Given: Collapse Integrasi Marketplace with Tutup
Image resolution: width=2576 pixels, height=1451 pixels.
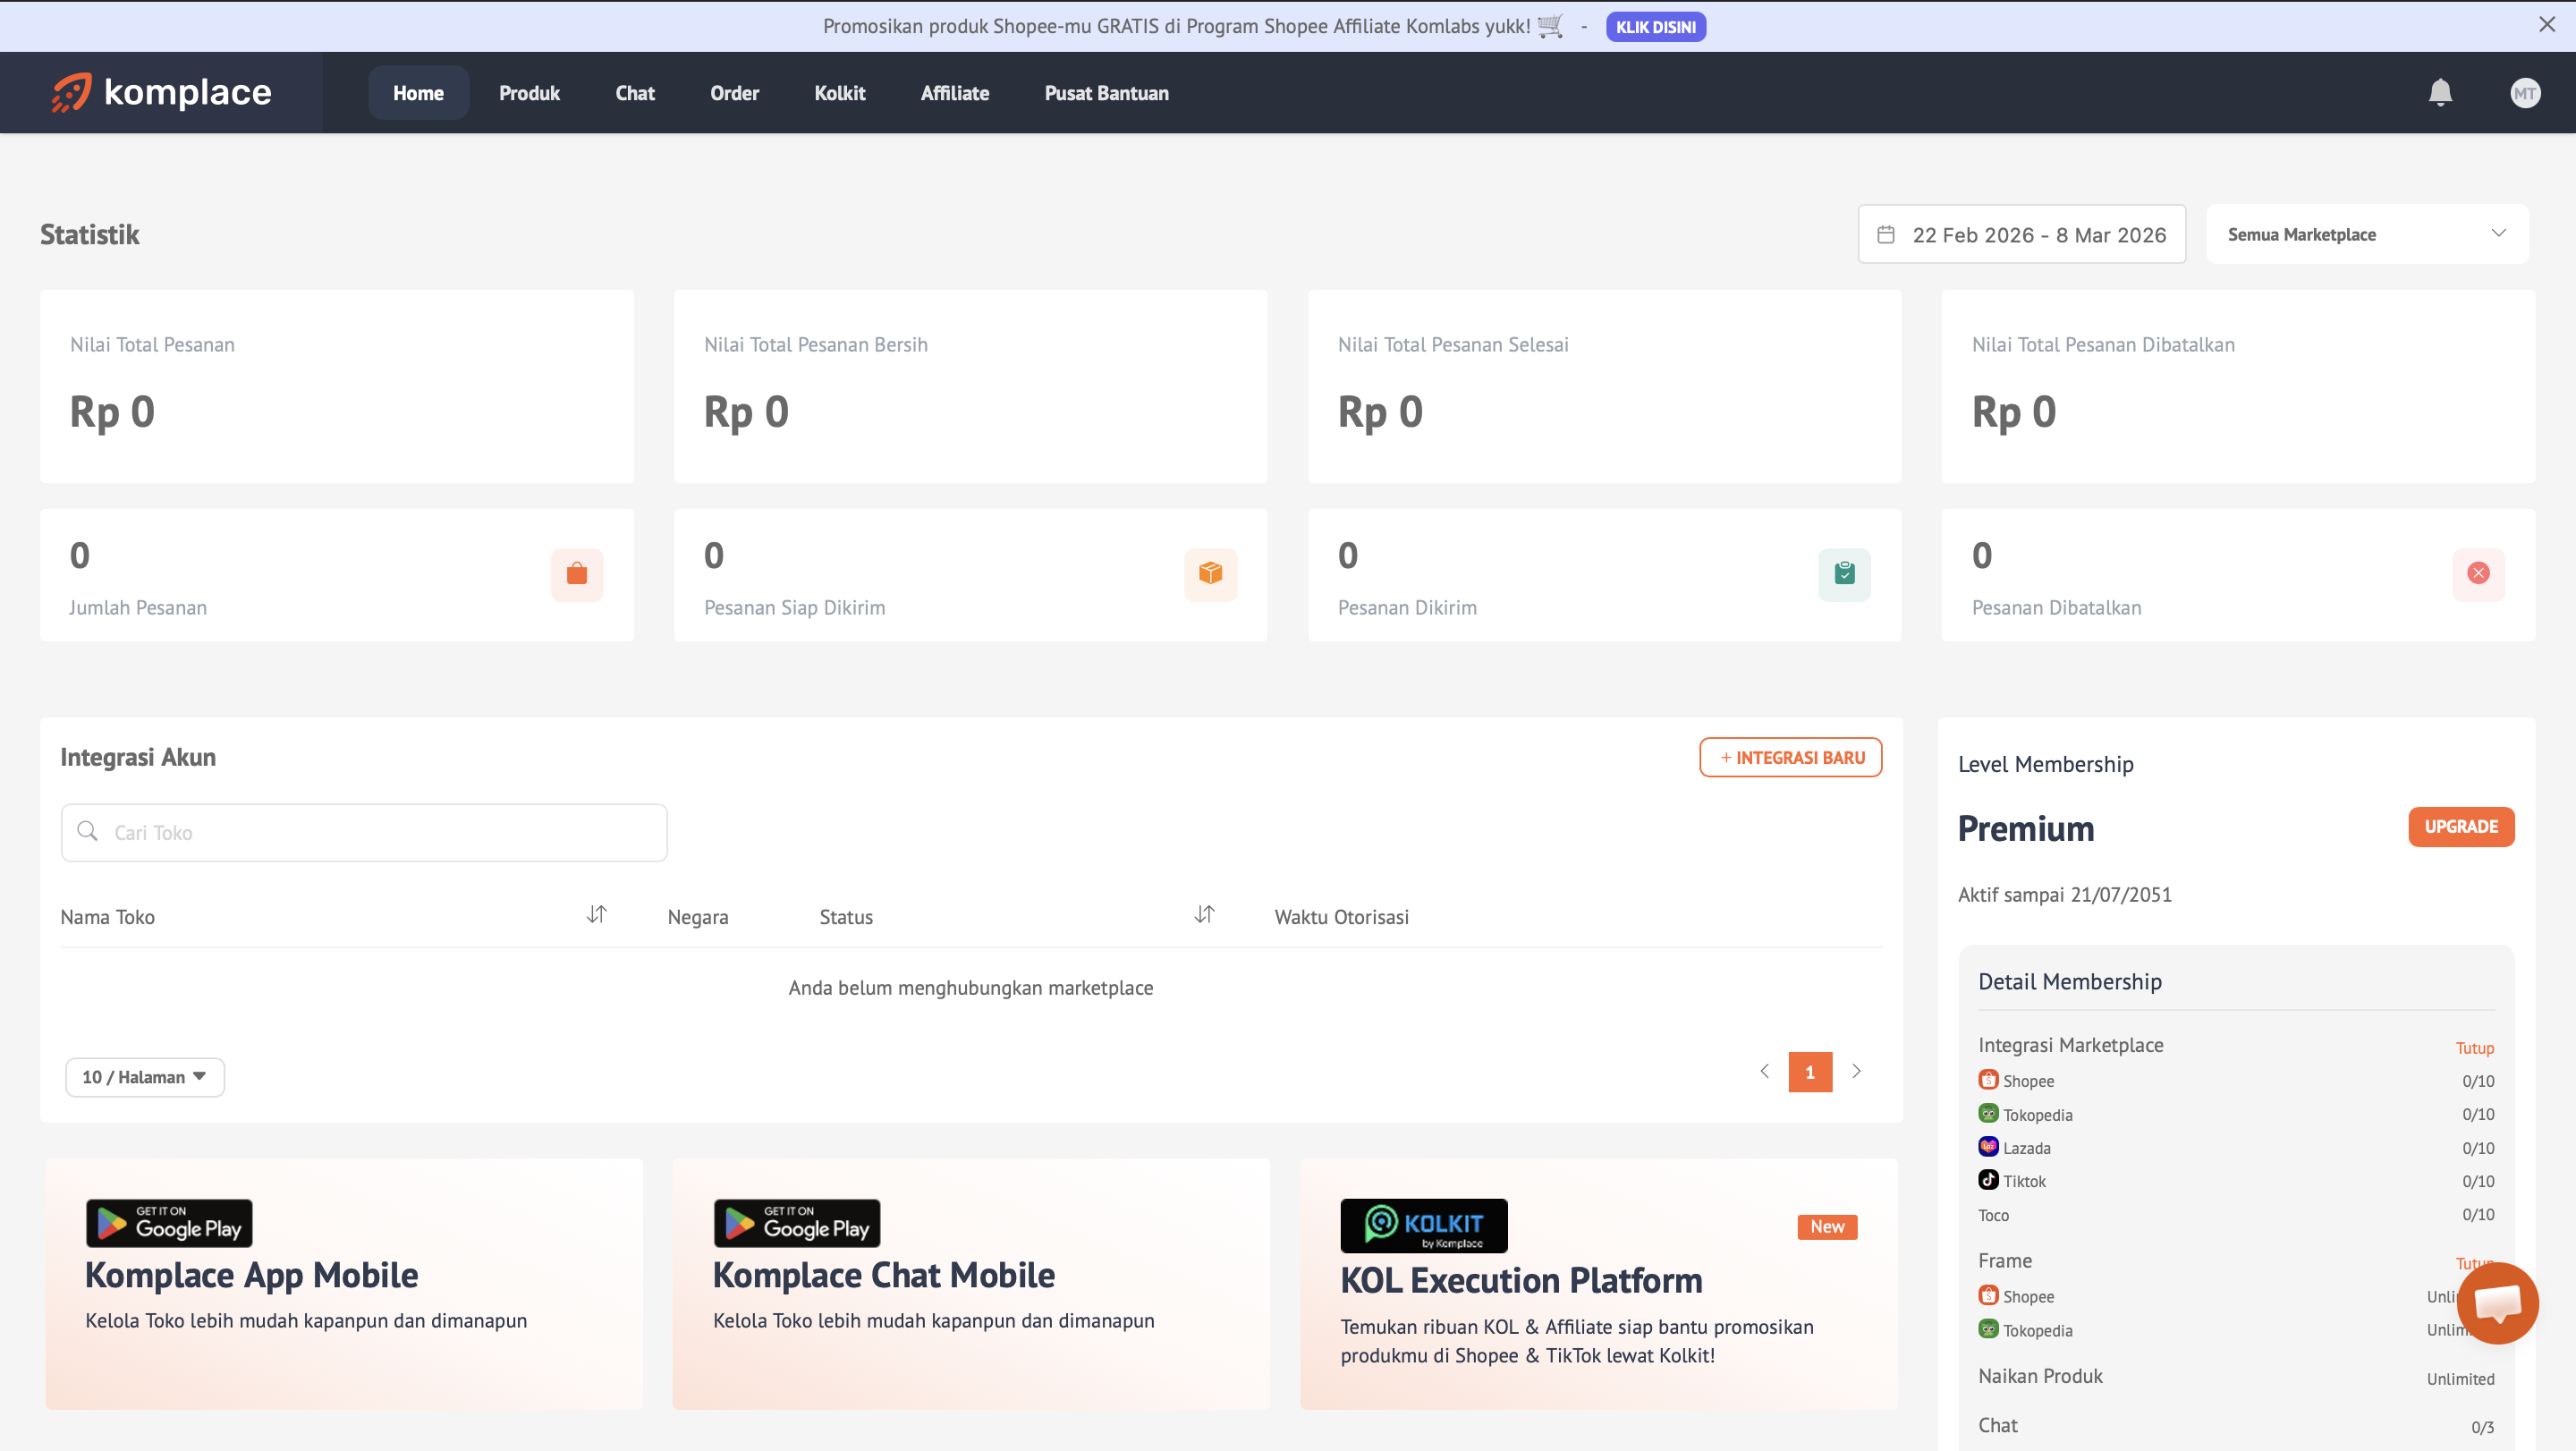Looking at the screenshot, I should [x=2474, y=1048].
